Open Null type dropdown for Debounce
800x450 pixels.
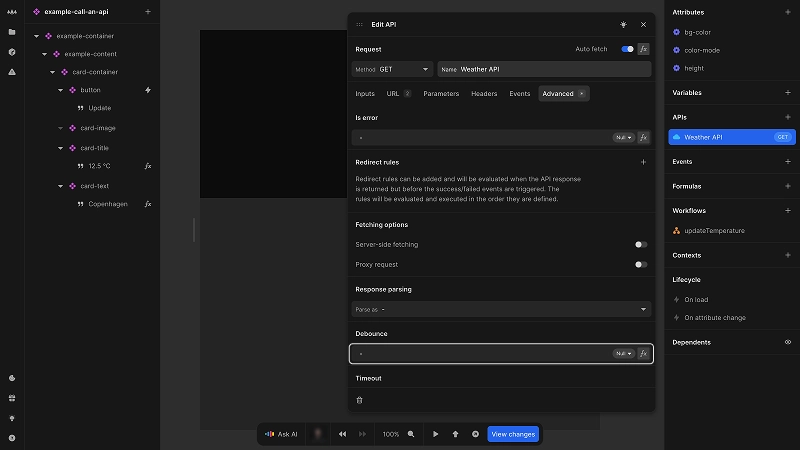click(623, 354)
